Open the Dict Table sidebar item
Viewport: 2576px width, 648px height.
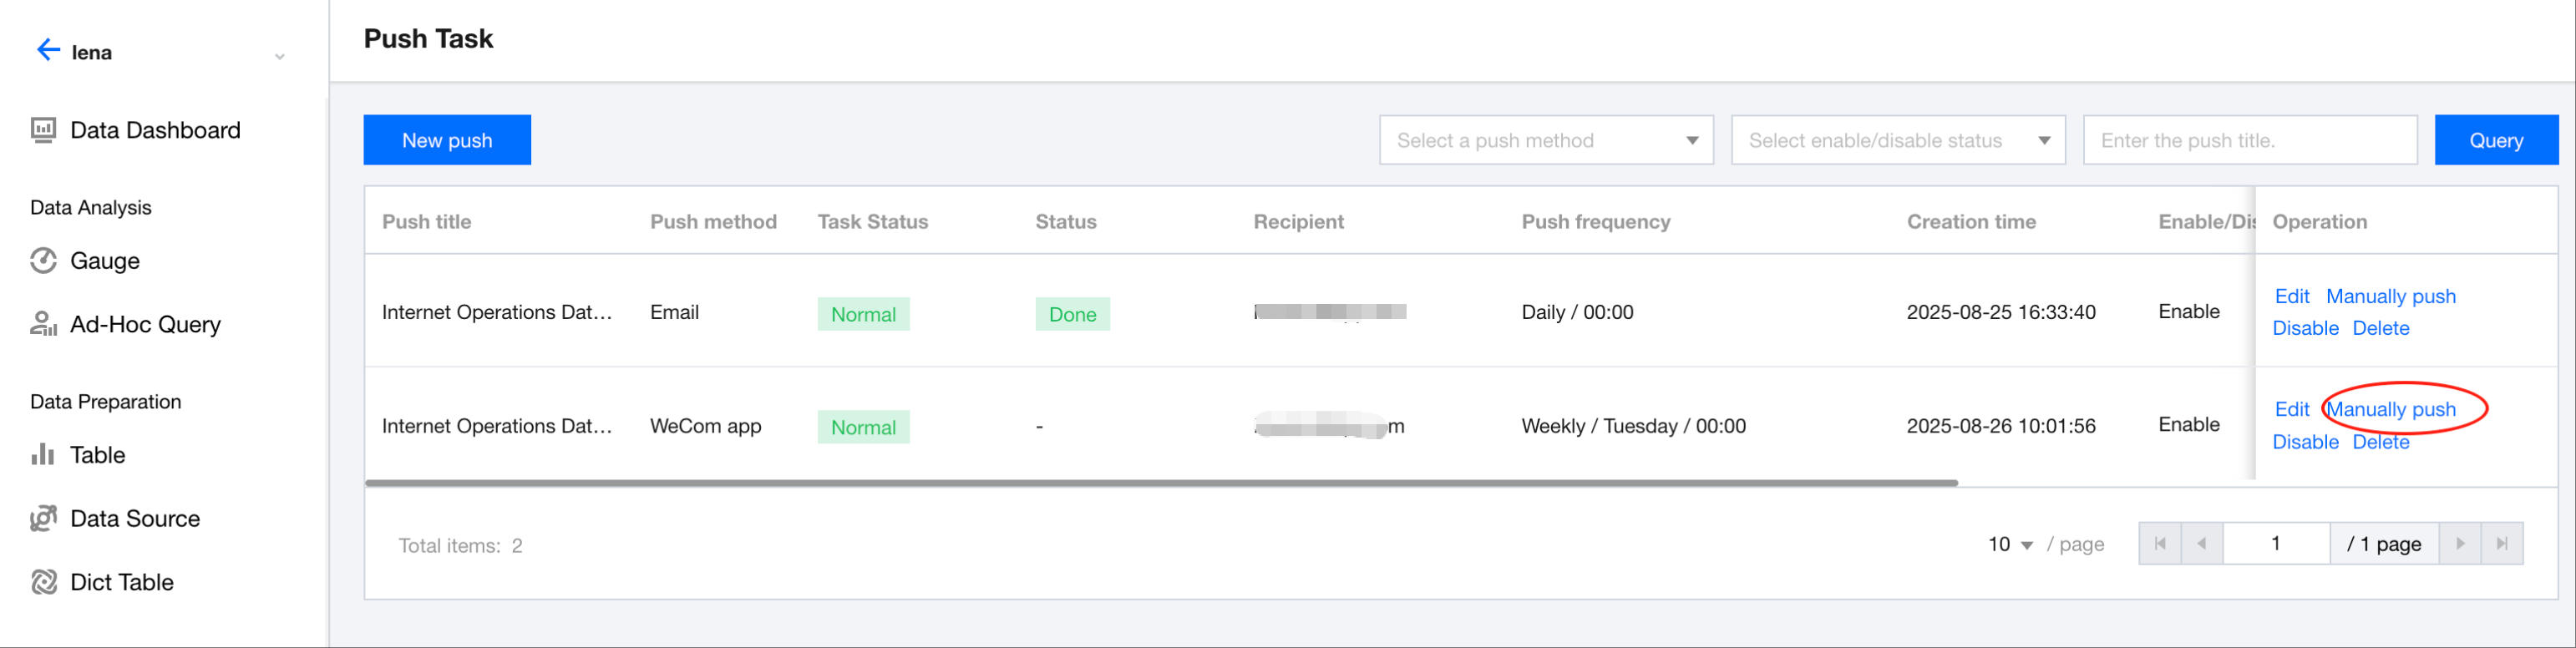tap(121, 582)
